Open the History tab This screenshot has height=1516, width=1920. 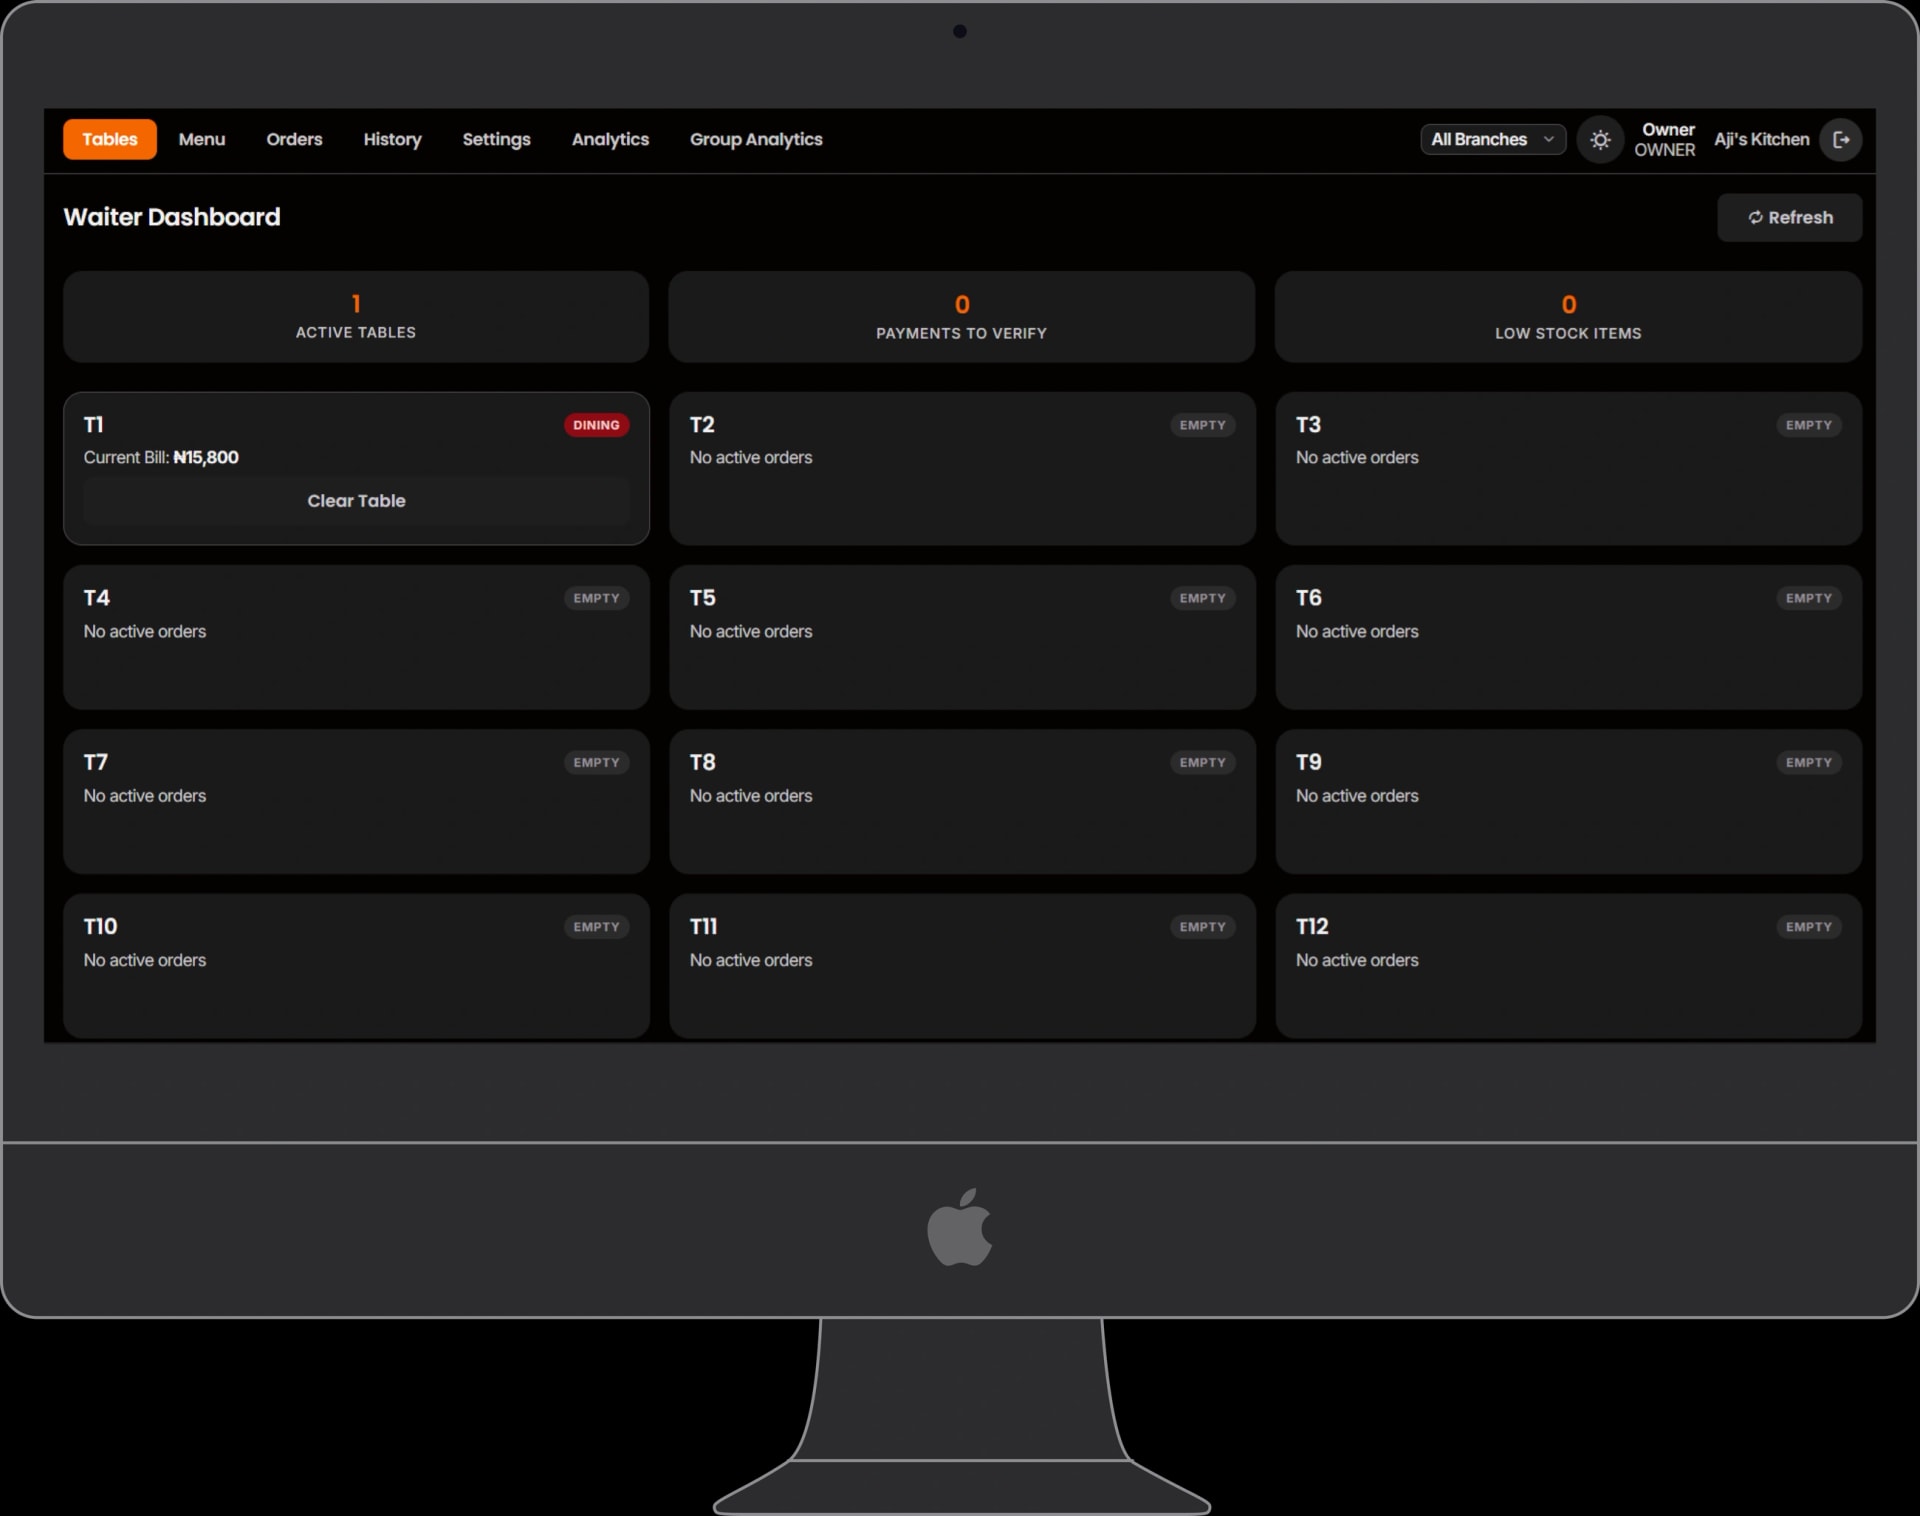(x=392, y=140)
